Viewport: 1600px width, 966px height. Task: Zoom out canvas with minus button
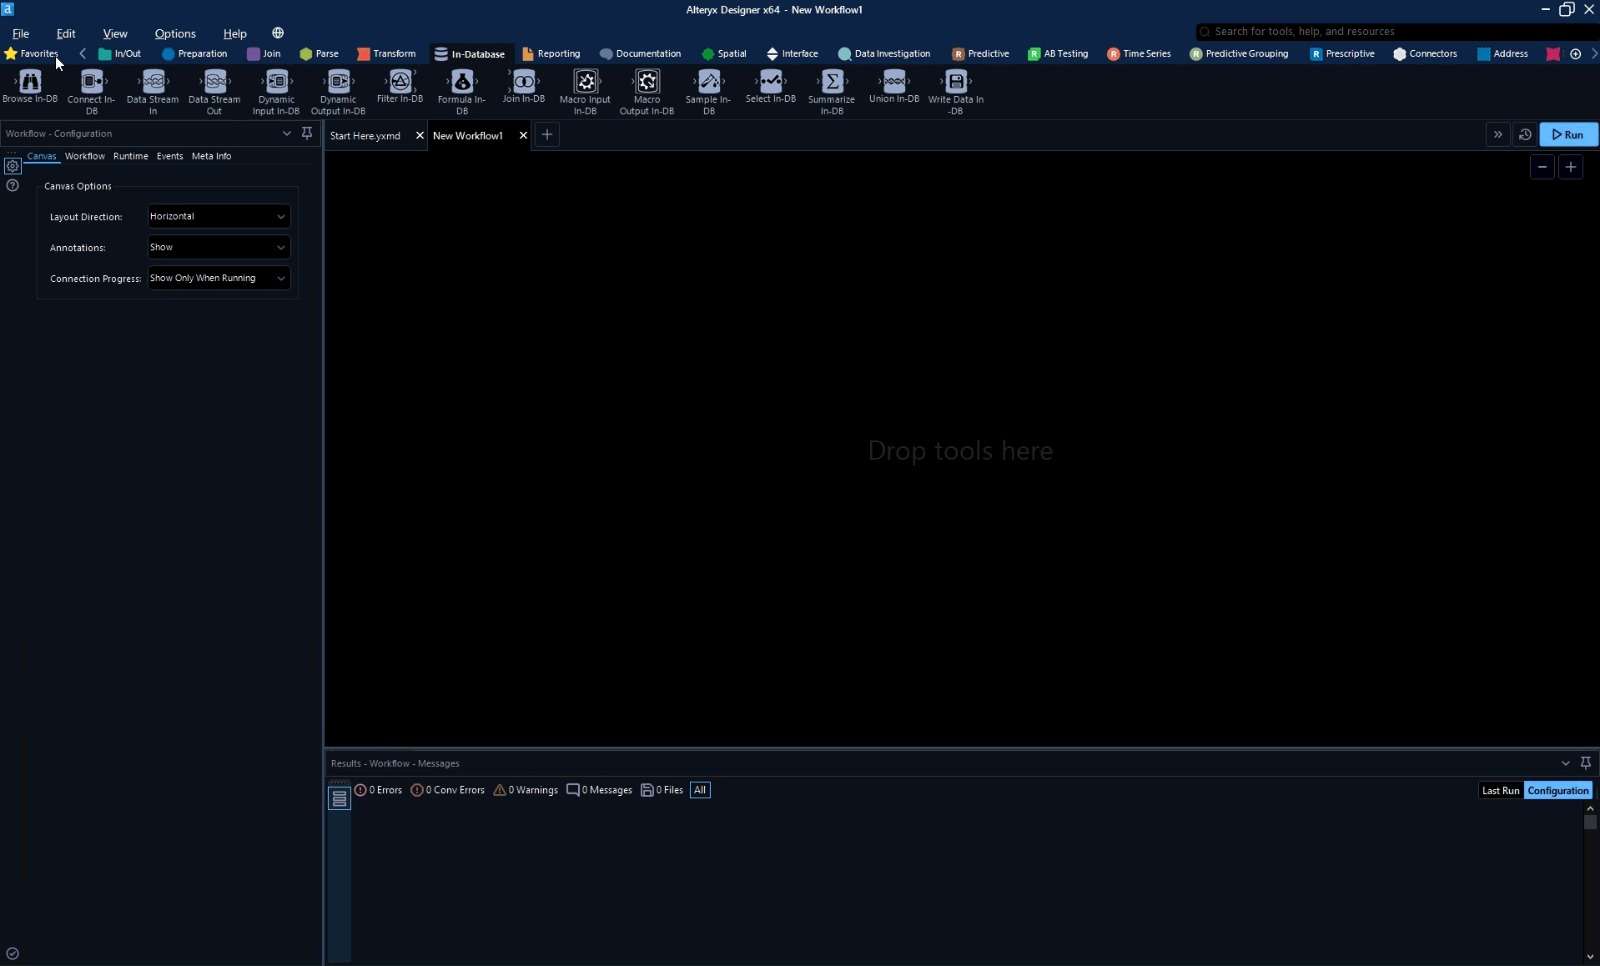[1543, 167]
